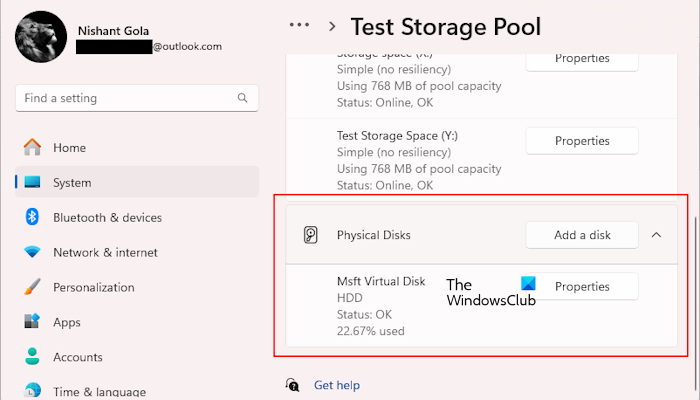Click the Physical Disks drive icon
Viewport: 700px width, 400px height.
pyautogui.click(x=311, y=236)
